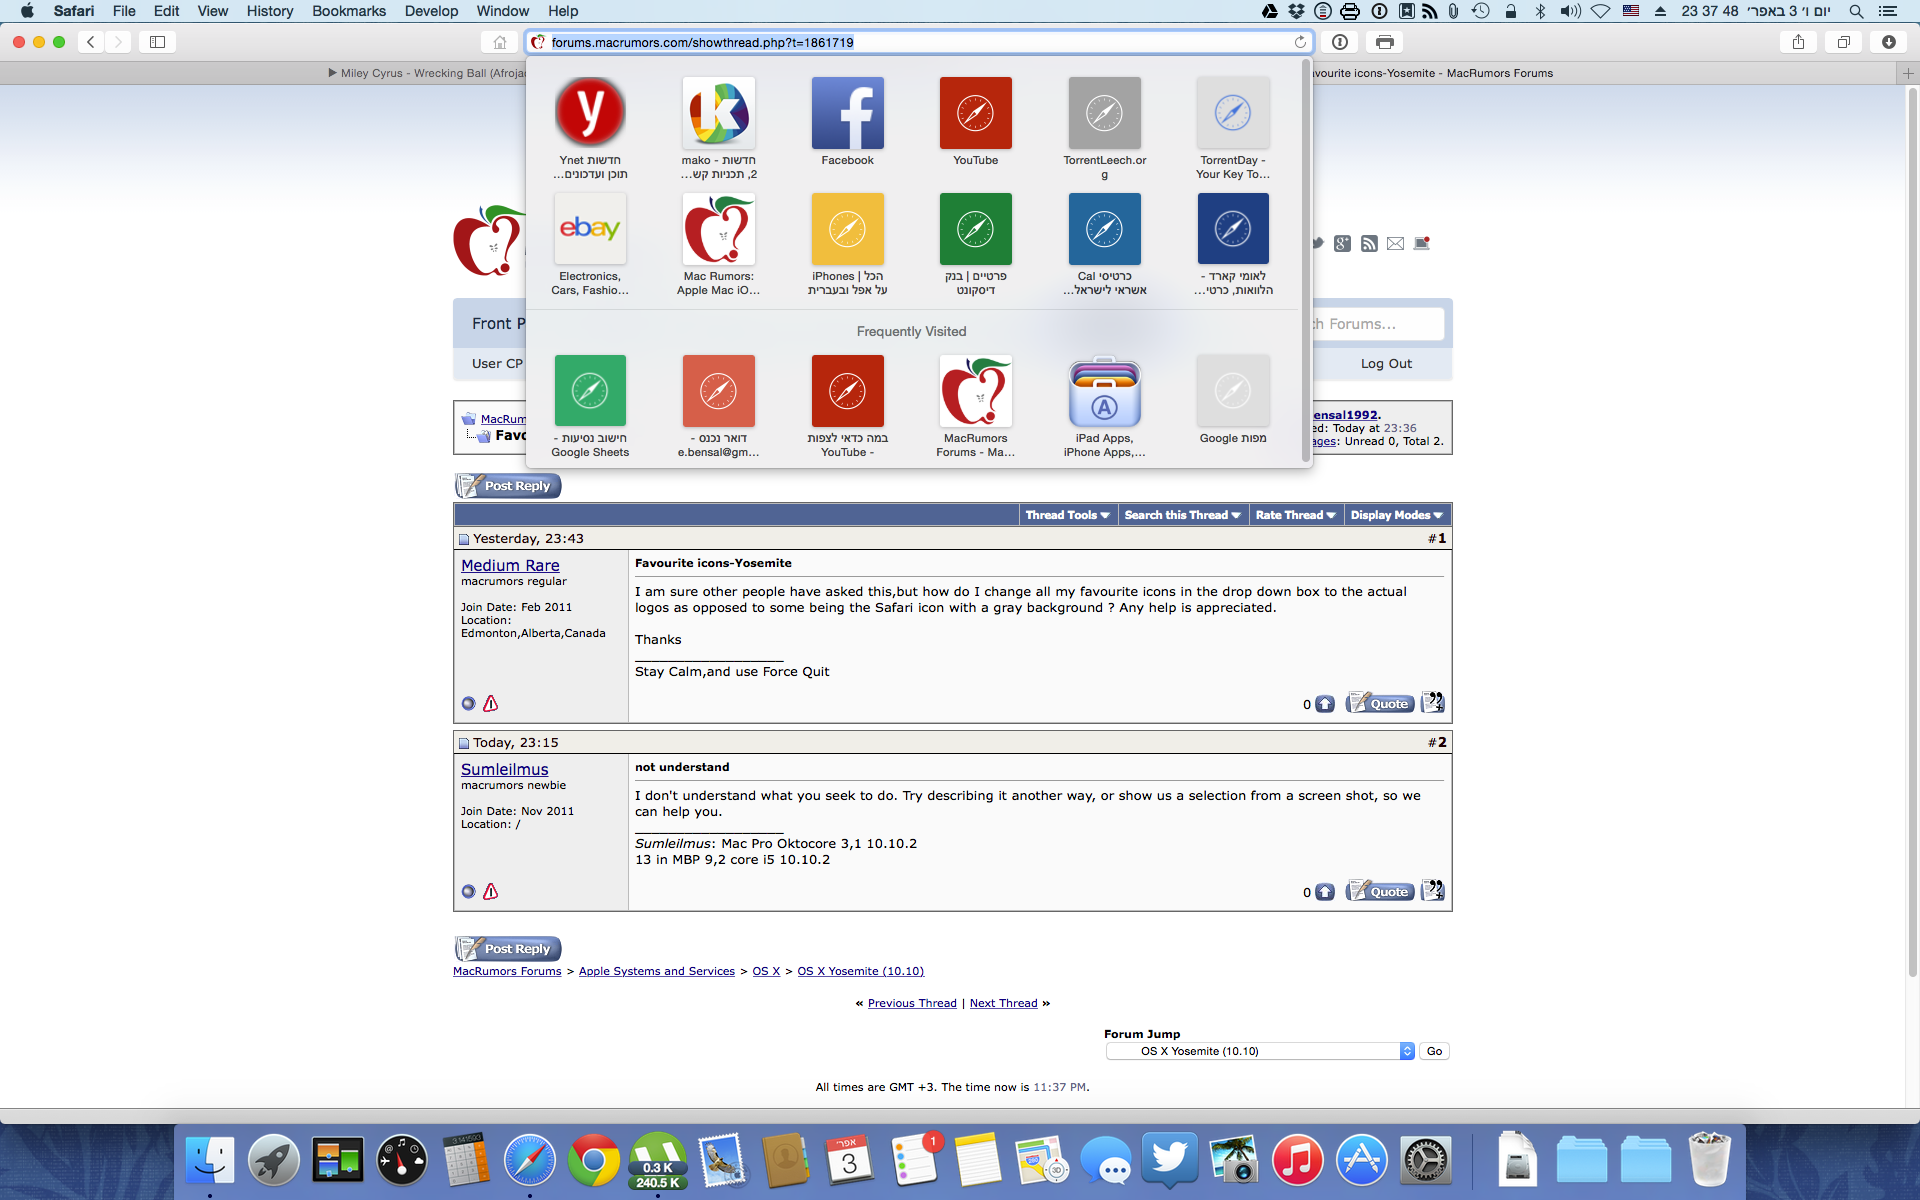Click the Safari back button
This screenshot has height=1200, width=1920.
coord(91,42)
